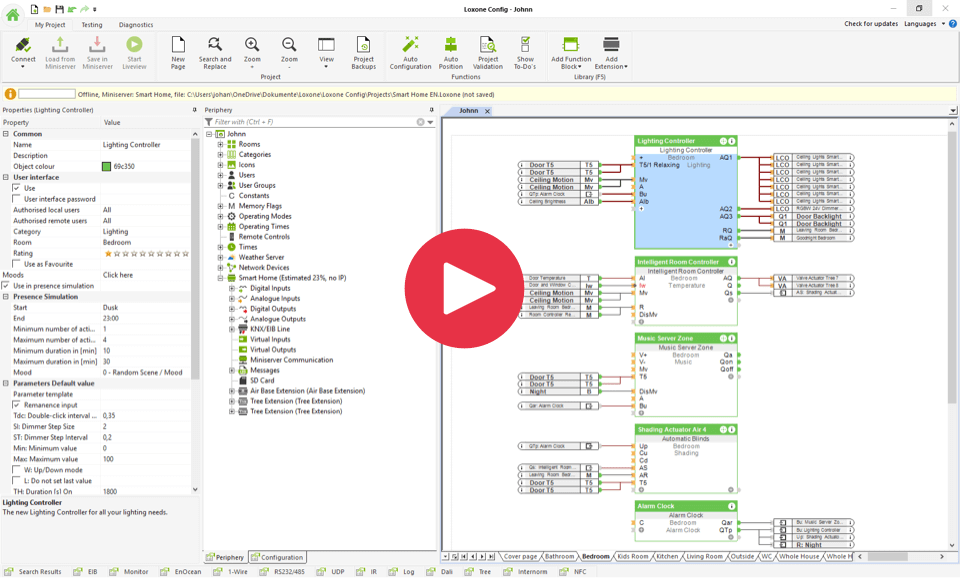
Task: Click the Connect icon in ribbon
Action: pyautogui.click(x=23, y=45)
